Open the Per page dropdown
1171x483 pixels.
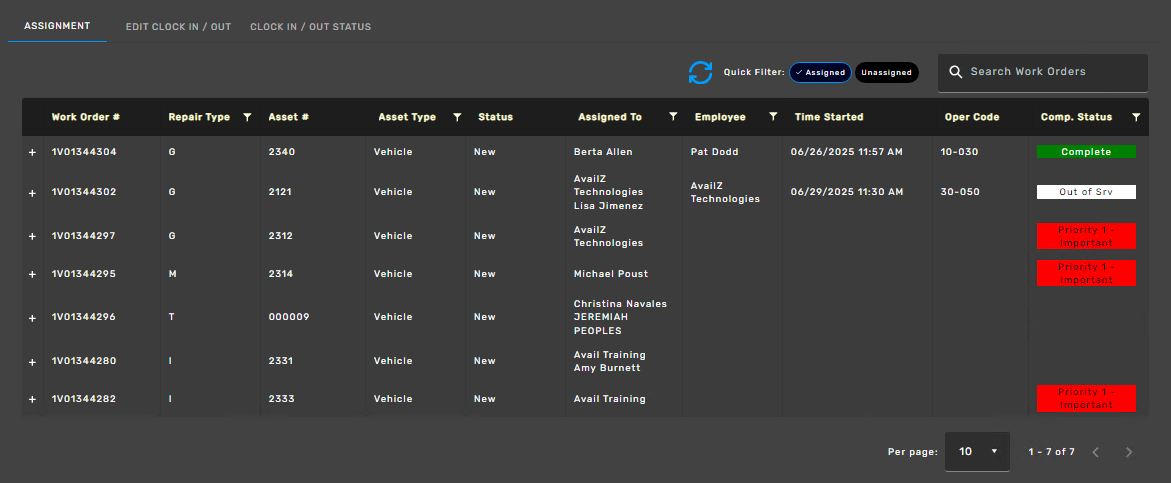[978, 452]
